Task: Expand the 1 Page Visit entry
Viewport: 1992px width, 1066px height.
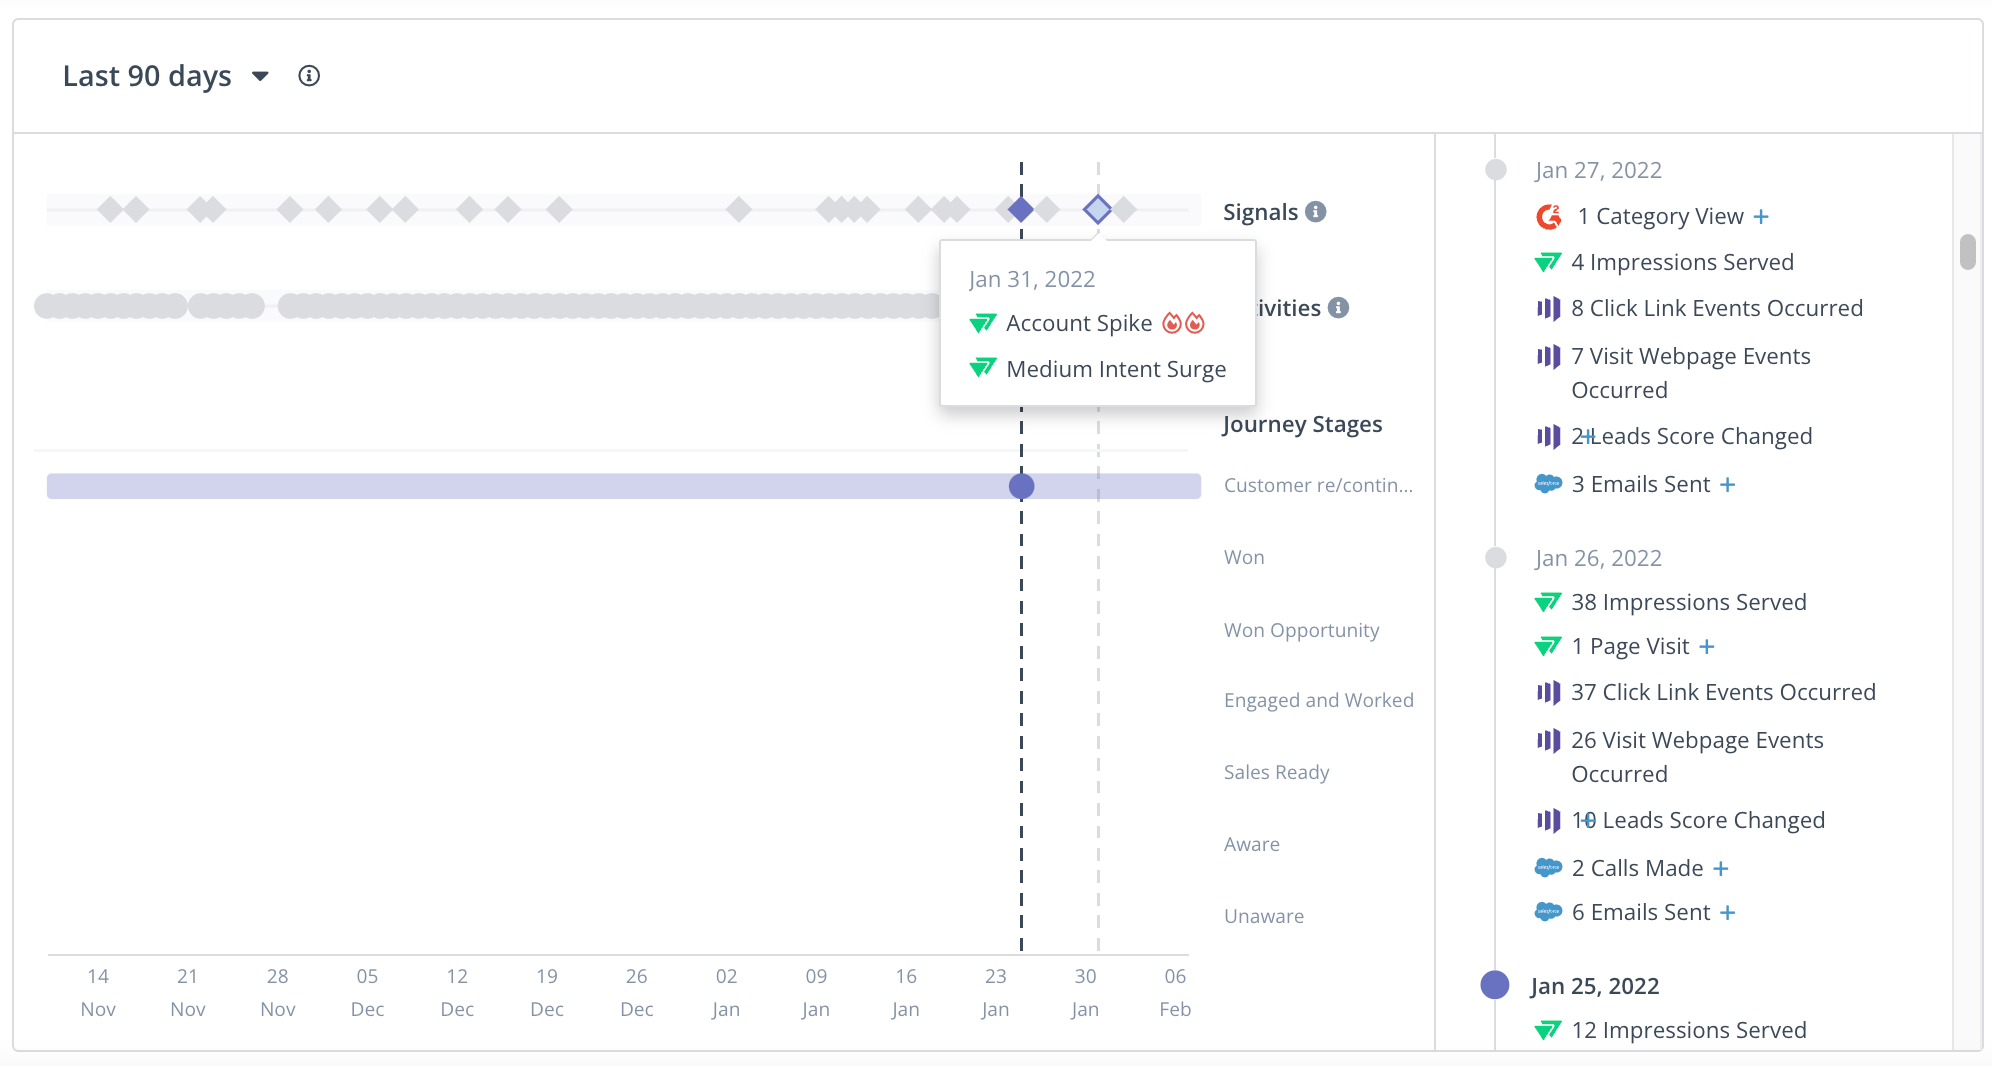Action: tap(1707, 647)
